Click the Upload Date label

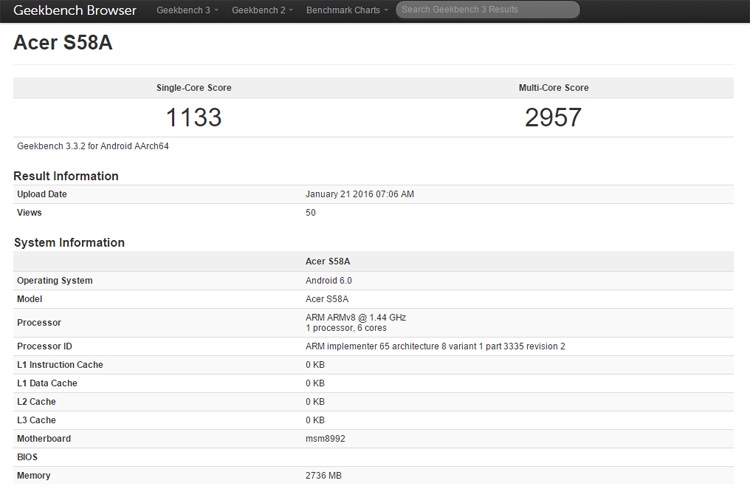pyautogui.click(x=42, y=194)
